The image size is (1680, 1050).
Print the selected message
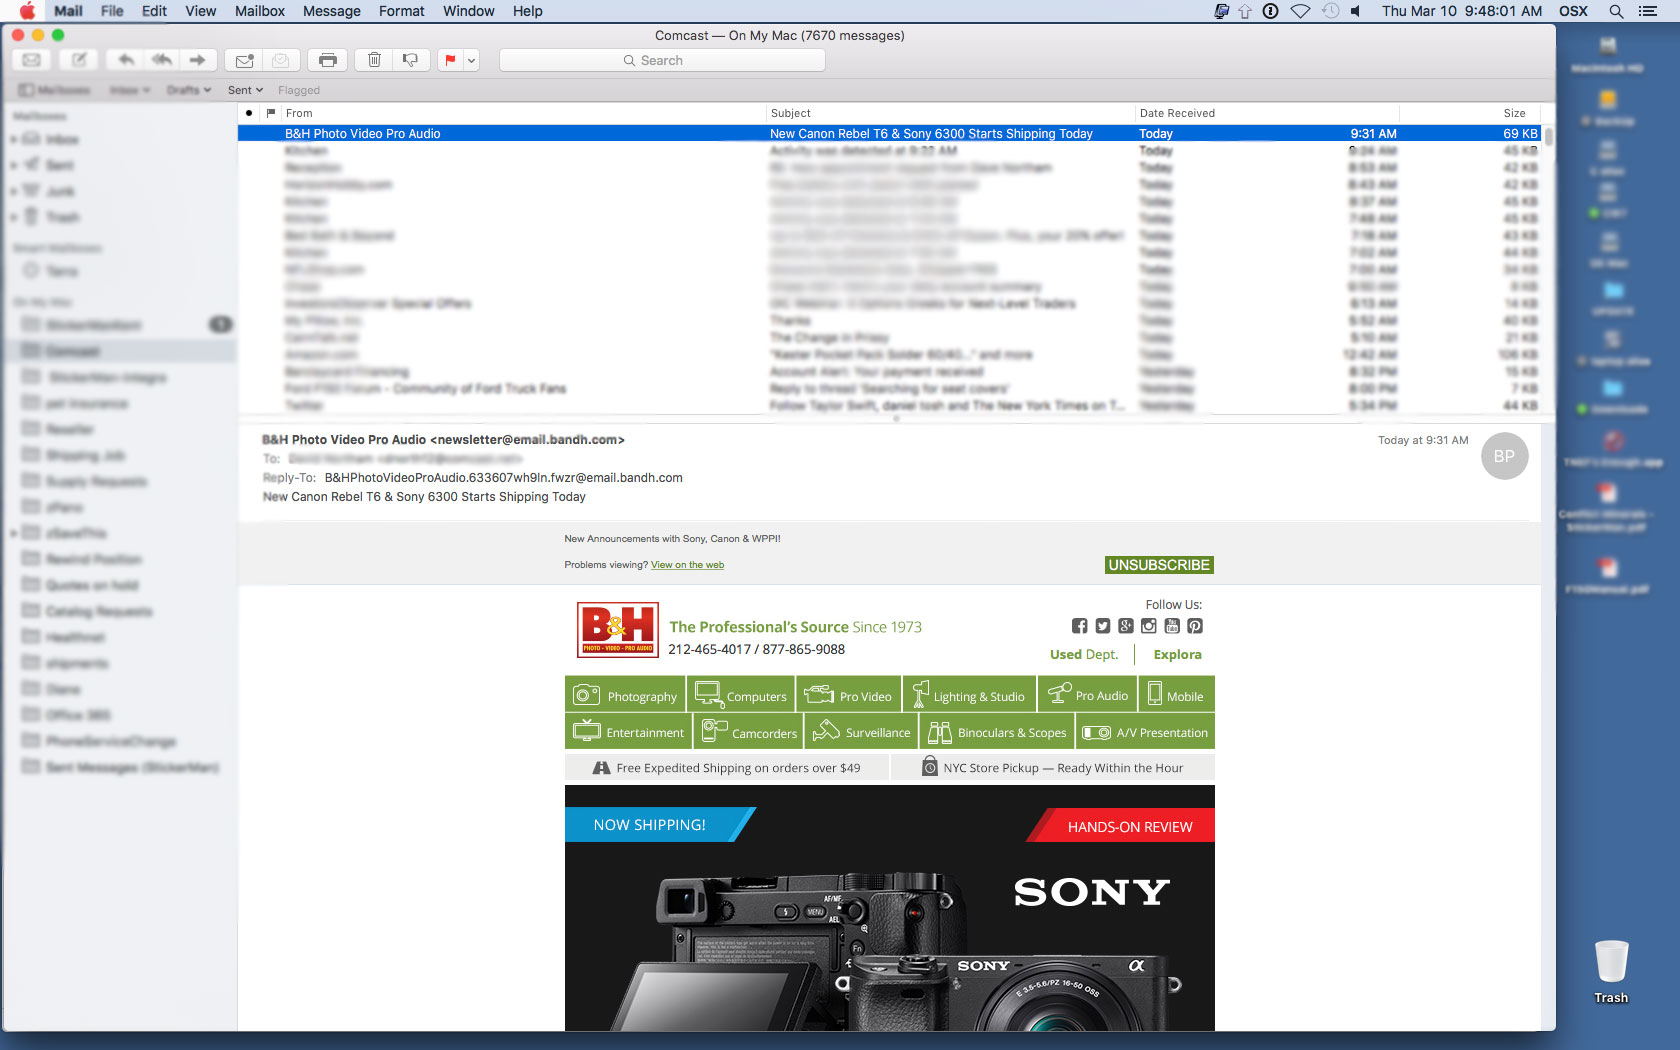tap(328, 60)
